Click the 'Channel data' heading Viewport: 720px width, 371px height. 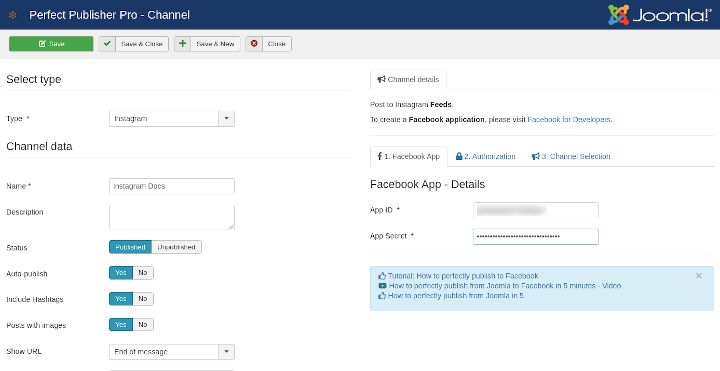pos(39,146)
